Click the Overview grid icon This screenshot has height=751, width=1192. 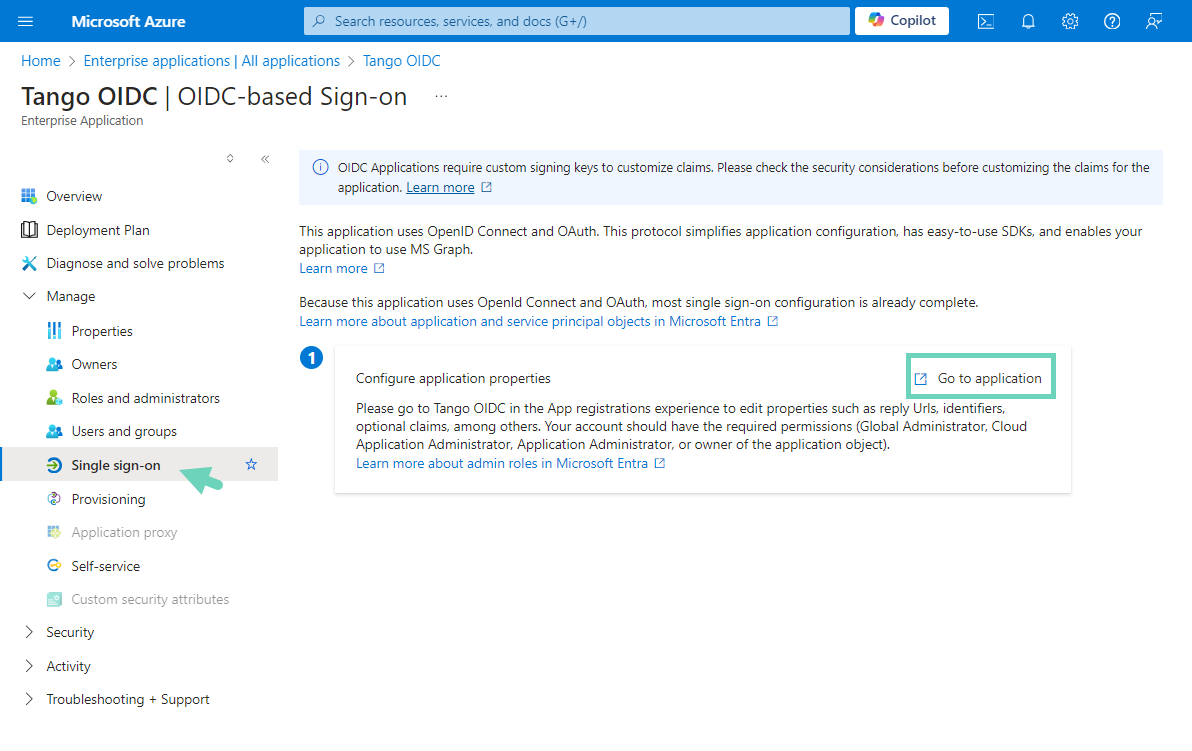click(29, 196)
